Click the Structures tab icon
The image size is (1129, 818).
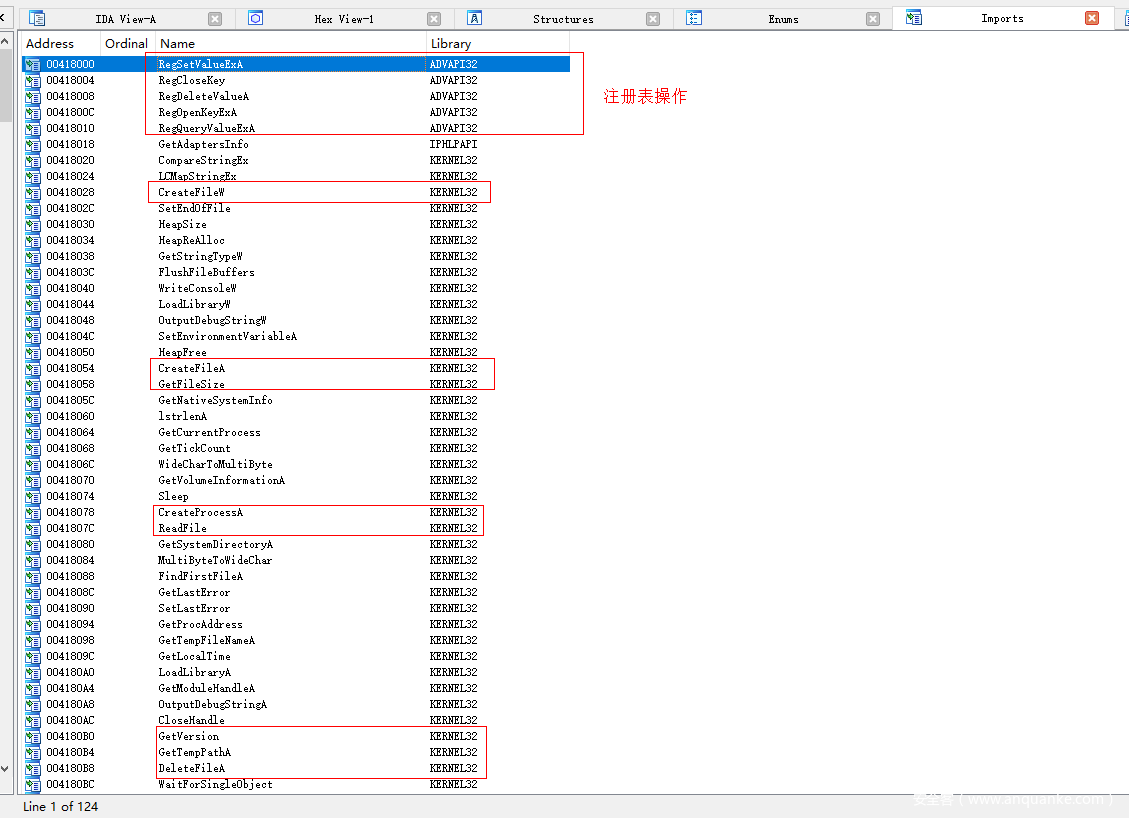pos(475,18)
